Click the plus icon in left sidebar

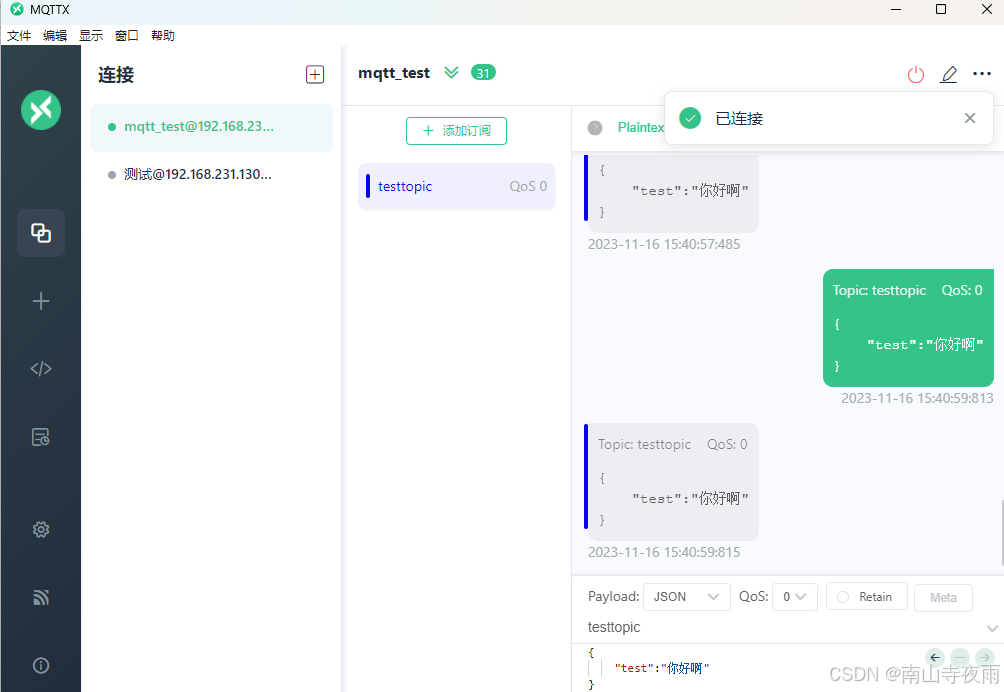pyautogui.click(x=41, y=301)
